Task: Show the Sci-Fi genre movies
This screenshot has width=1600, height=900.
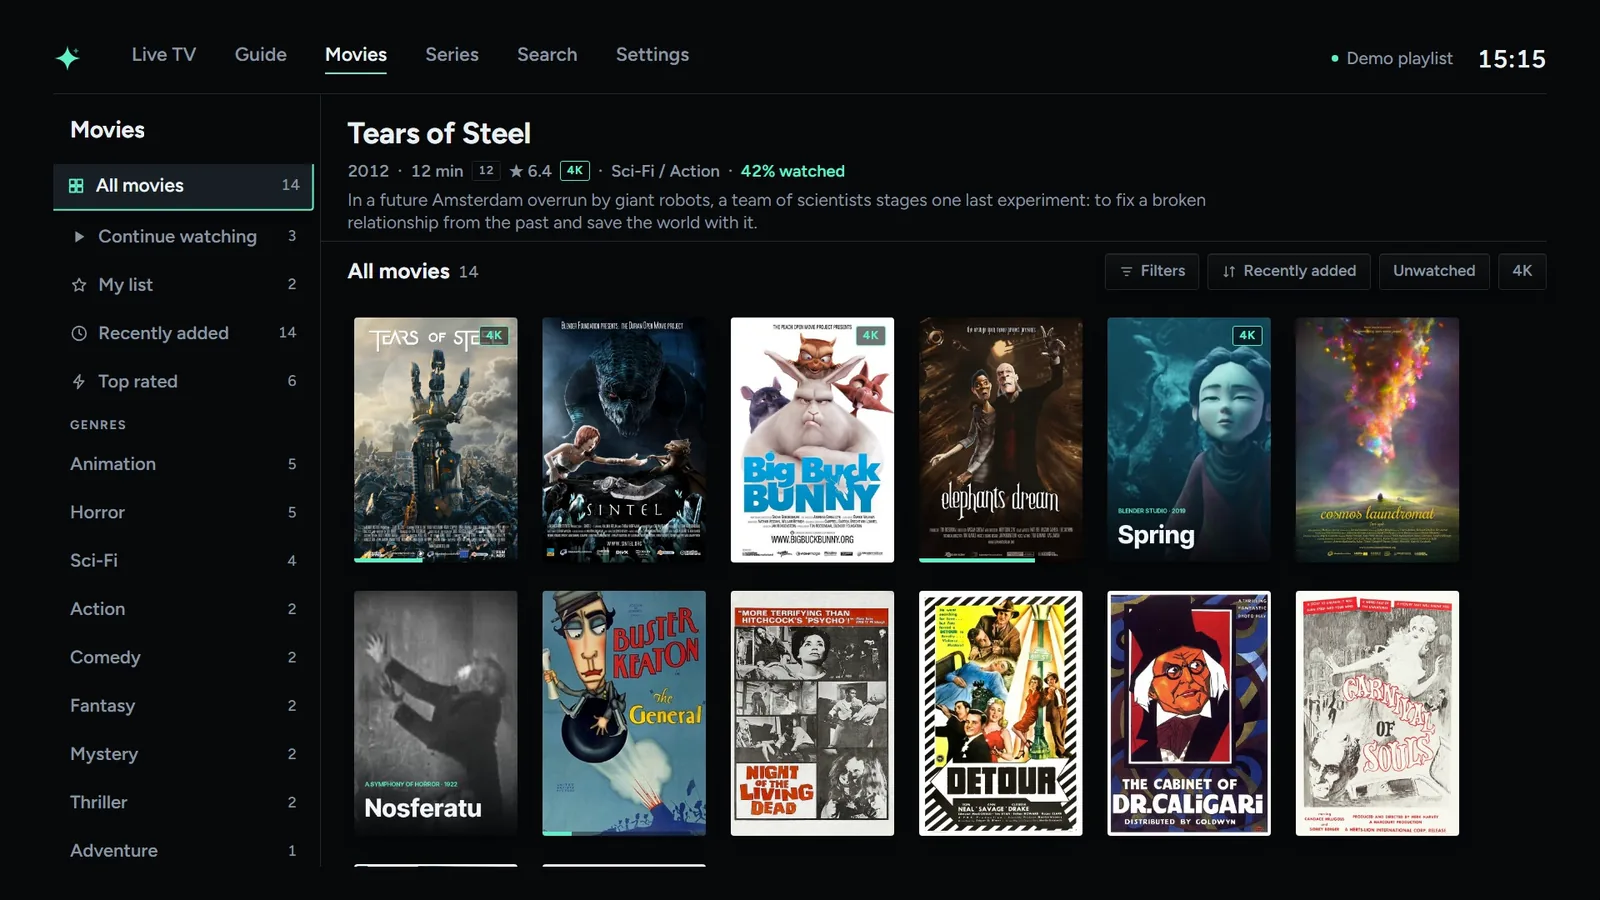Action: click(183, 561)
